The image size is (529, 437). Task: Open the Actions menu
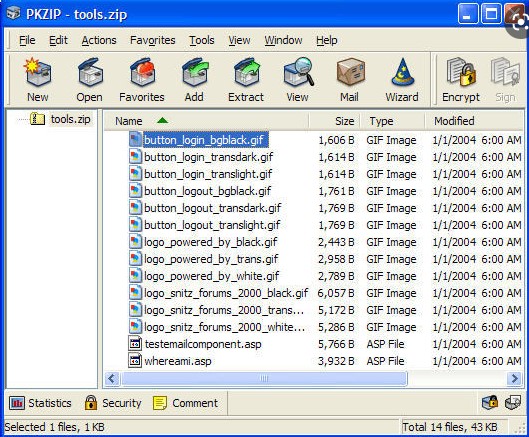99,40
